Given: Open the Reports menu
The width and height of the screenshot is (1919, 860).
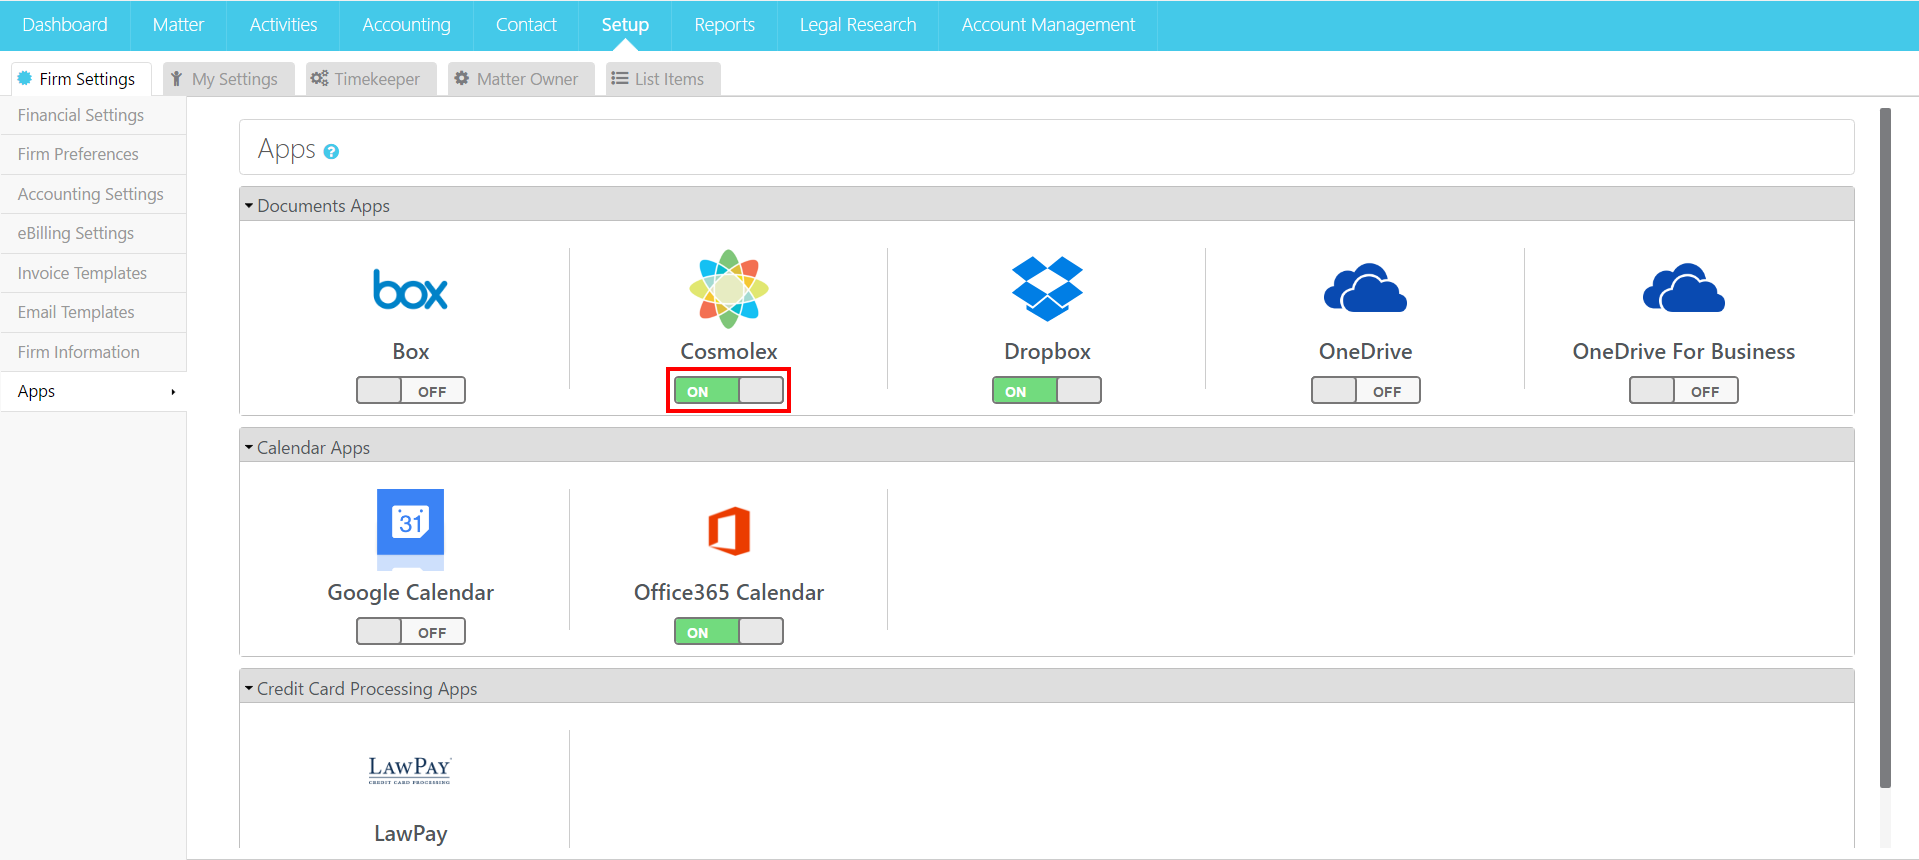Looking at the screenshot, I should click(x=724, y=25).
